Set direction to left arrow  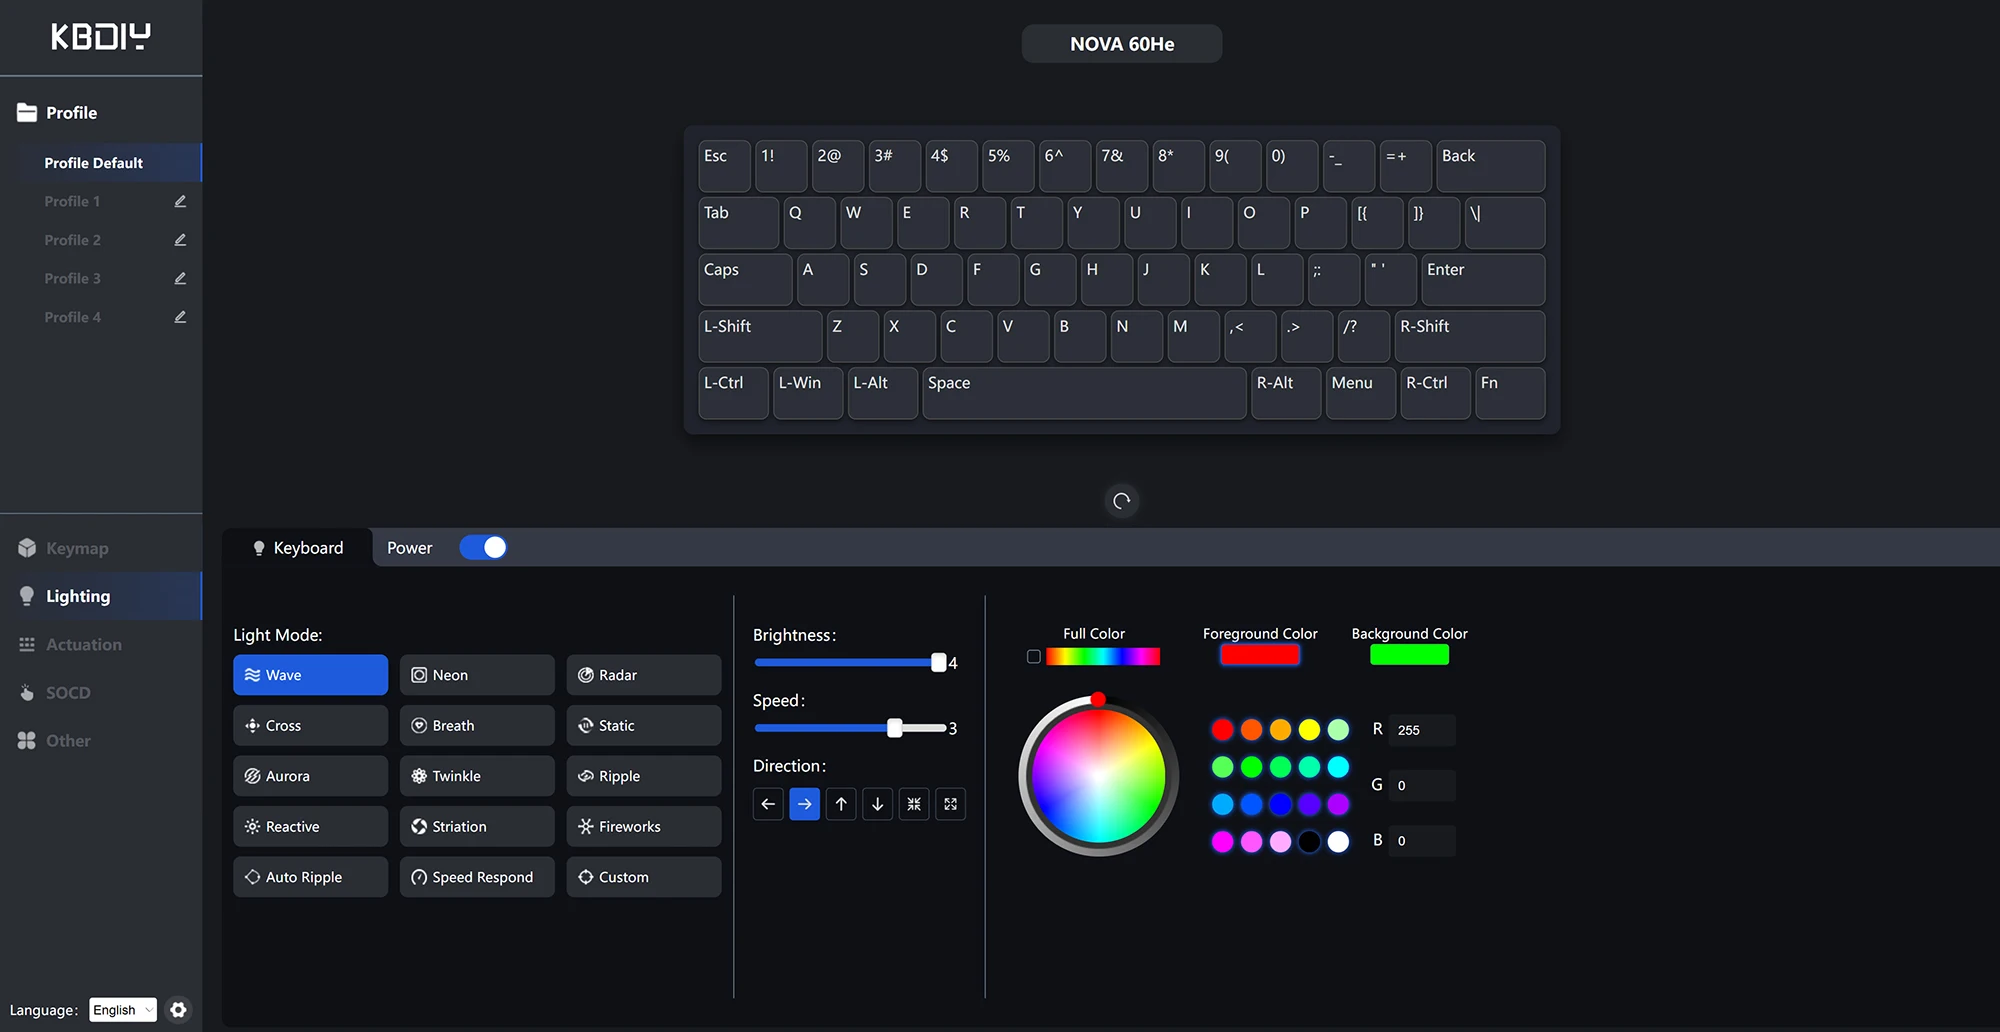(x=768, y=804)
